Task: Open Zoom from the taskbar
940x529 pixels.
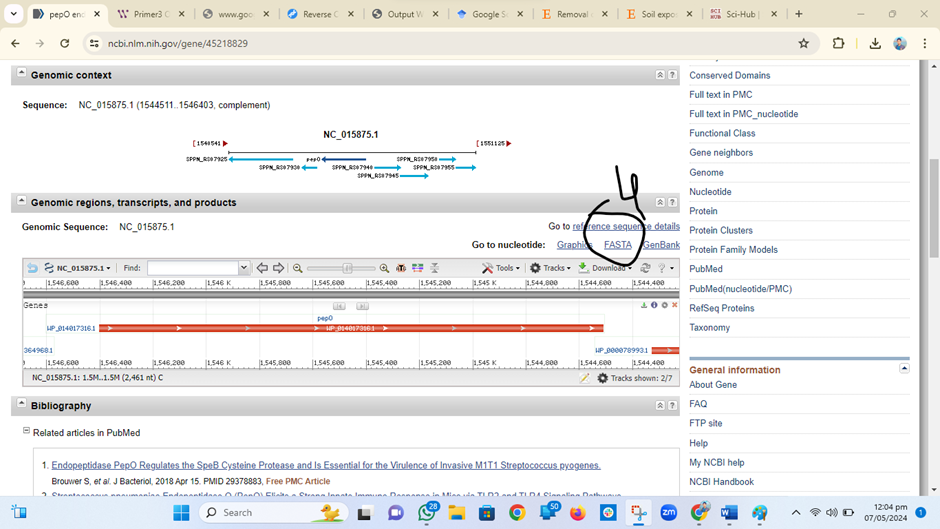Action: [668, 513]
